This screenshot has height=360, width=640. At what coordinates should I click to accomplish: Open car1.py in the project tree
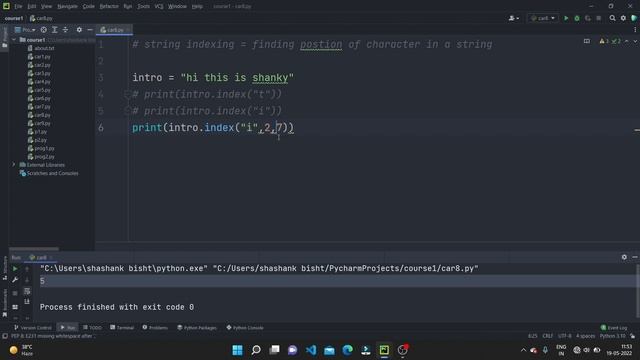[x=39, y=57]
